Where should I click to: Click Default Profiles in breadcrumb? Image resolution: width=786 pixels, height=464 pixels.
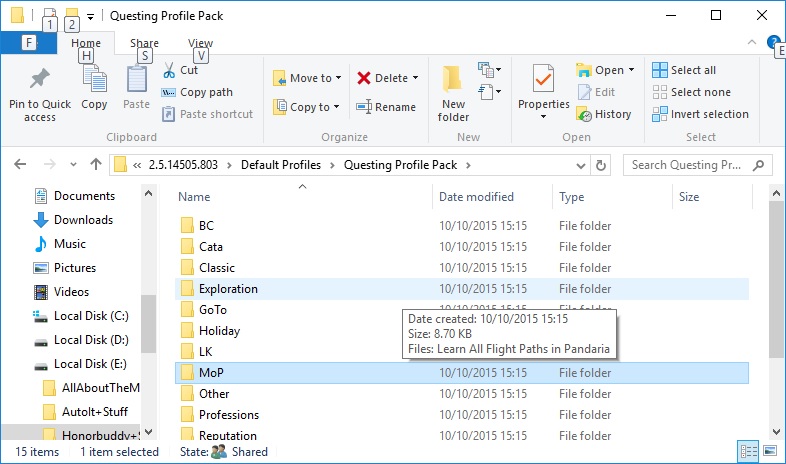(x=281, y=165)
